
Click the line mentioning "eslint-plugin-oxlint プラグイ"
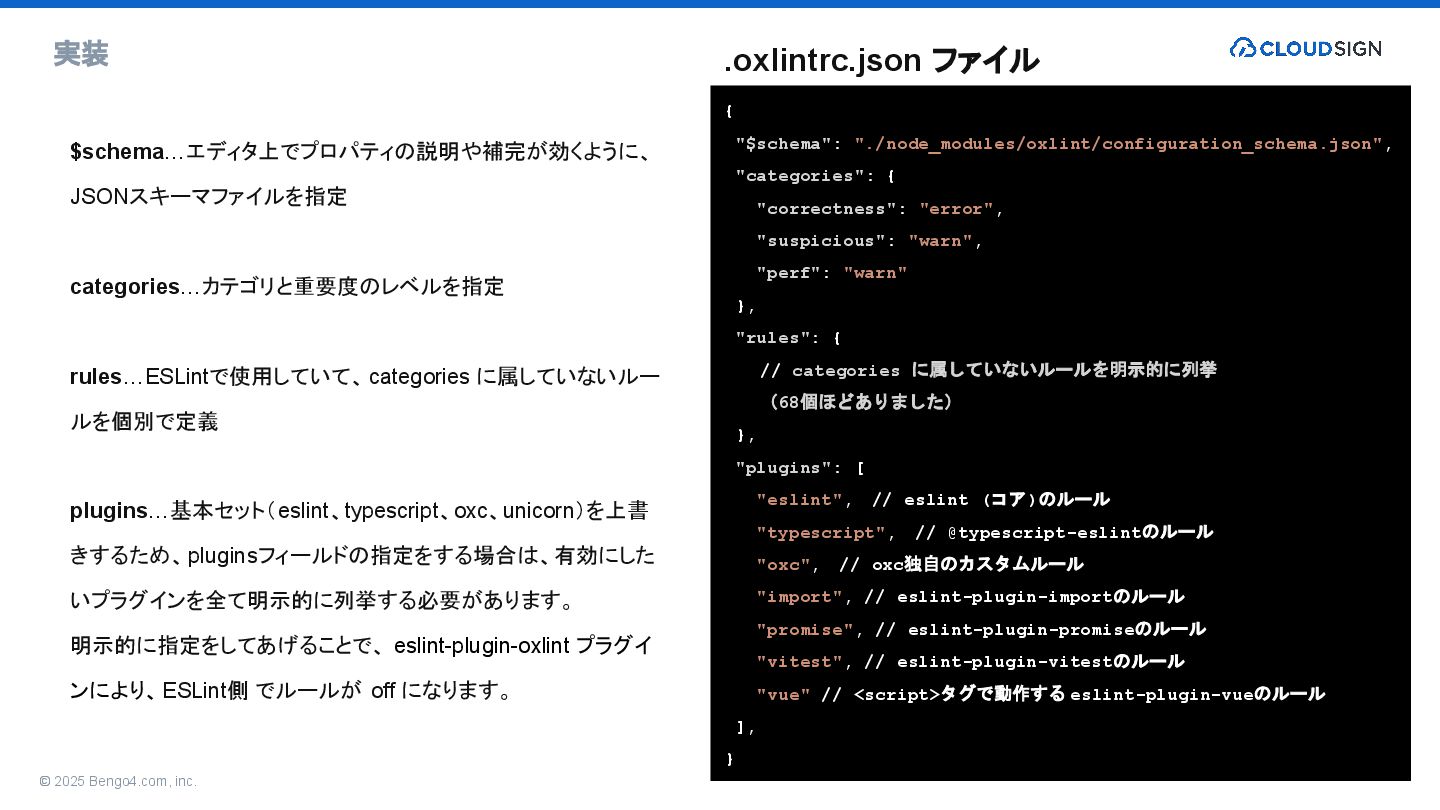362,646
